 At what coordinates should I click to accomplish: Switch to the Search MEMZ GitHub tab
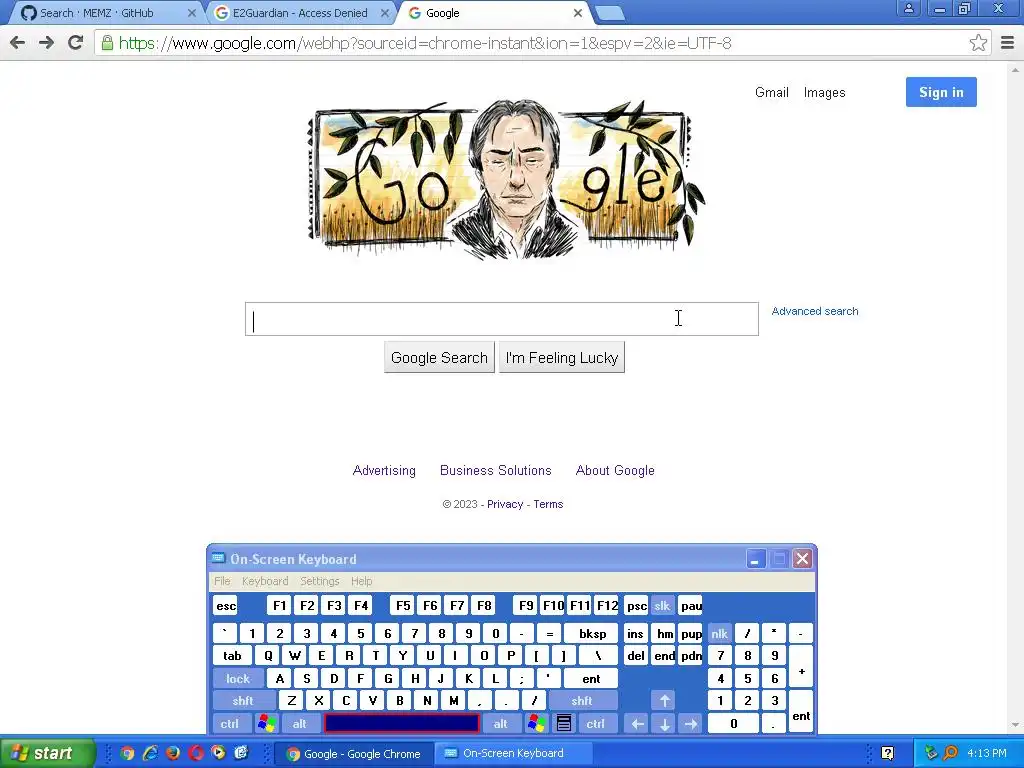(x=104, y=13)
